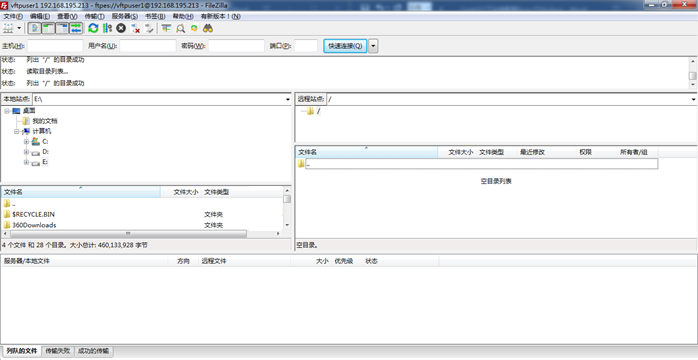Select 我的文档 in the local tree

tap(45, 121)
